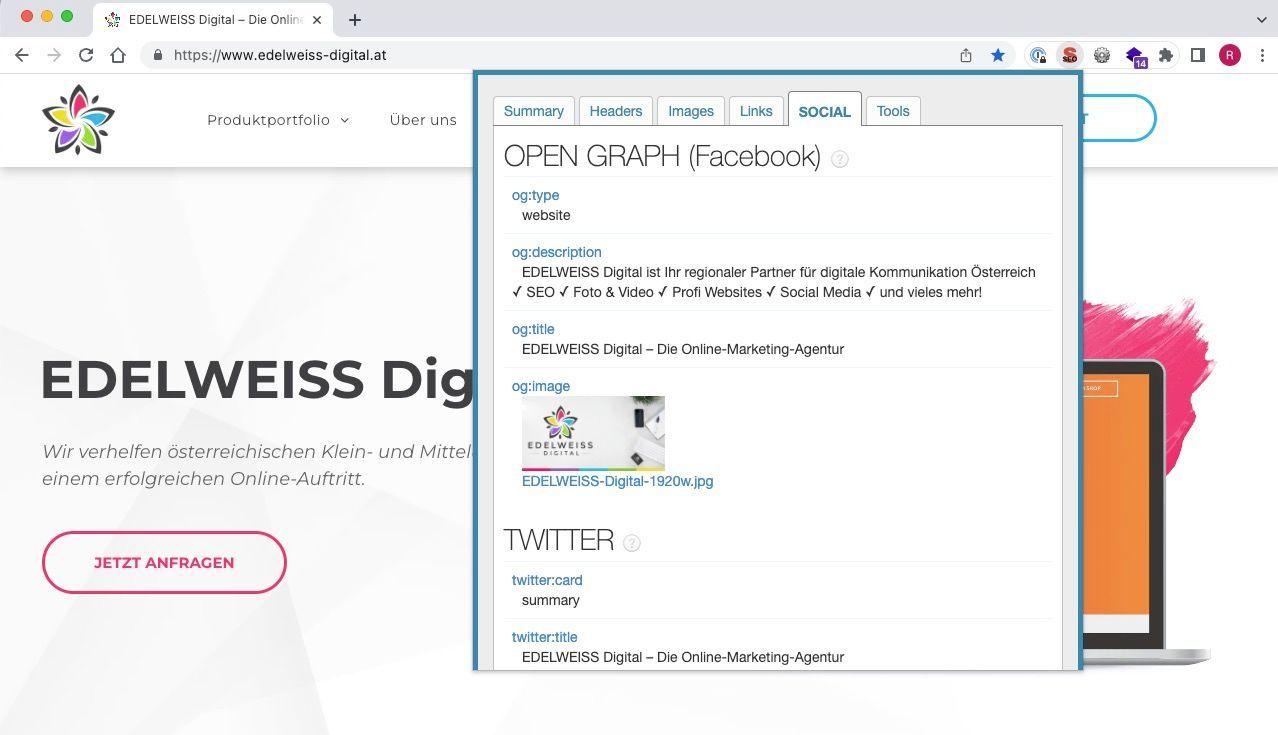This screenshot has height=735, width=1278.
Task: Click the twitter:title label
Action: click(545, 637)
